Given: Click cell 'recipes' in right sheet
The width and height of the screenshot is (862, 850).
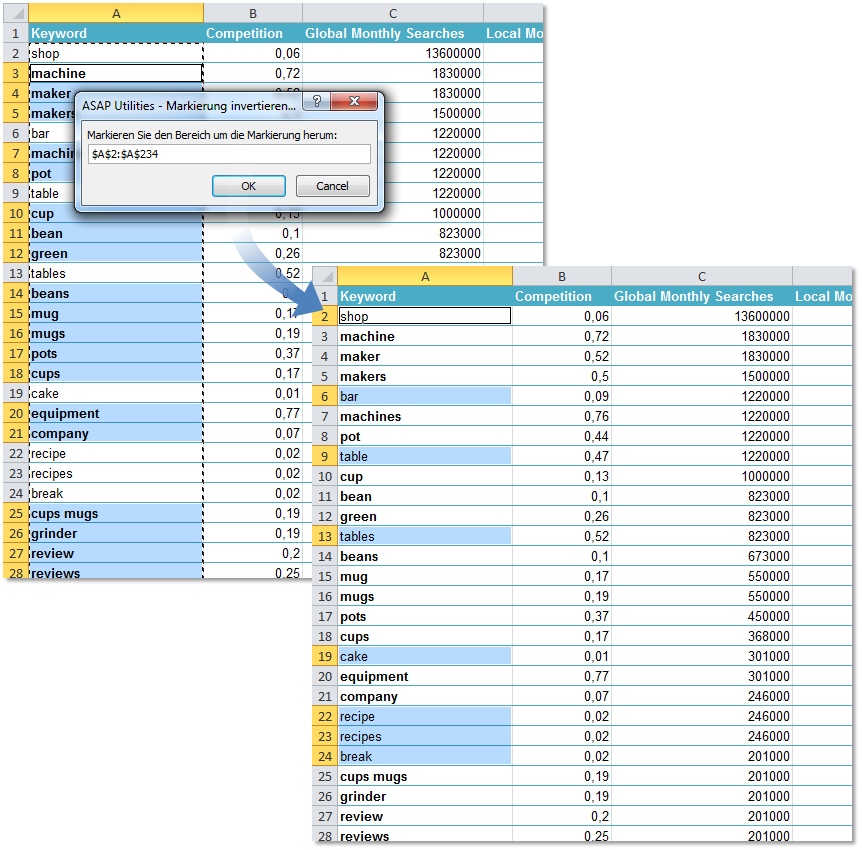Looking at the screenshot, I should (x=425, y=736).
